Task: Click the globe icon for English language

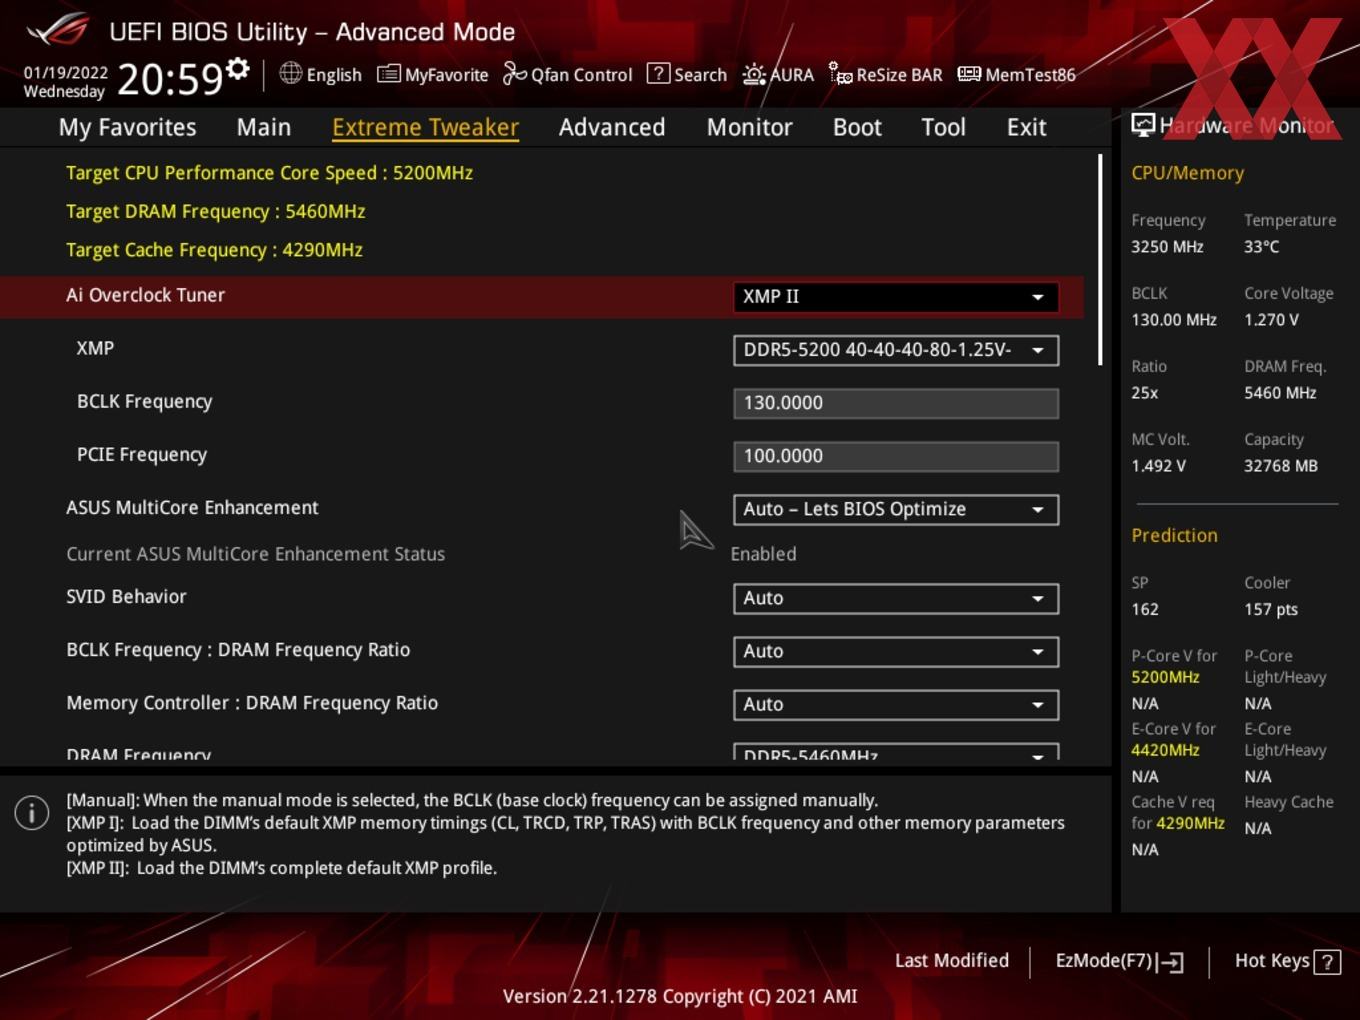Action: (x=290, y=73)
